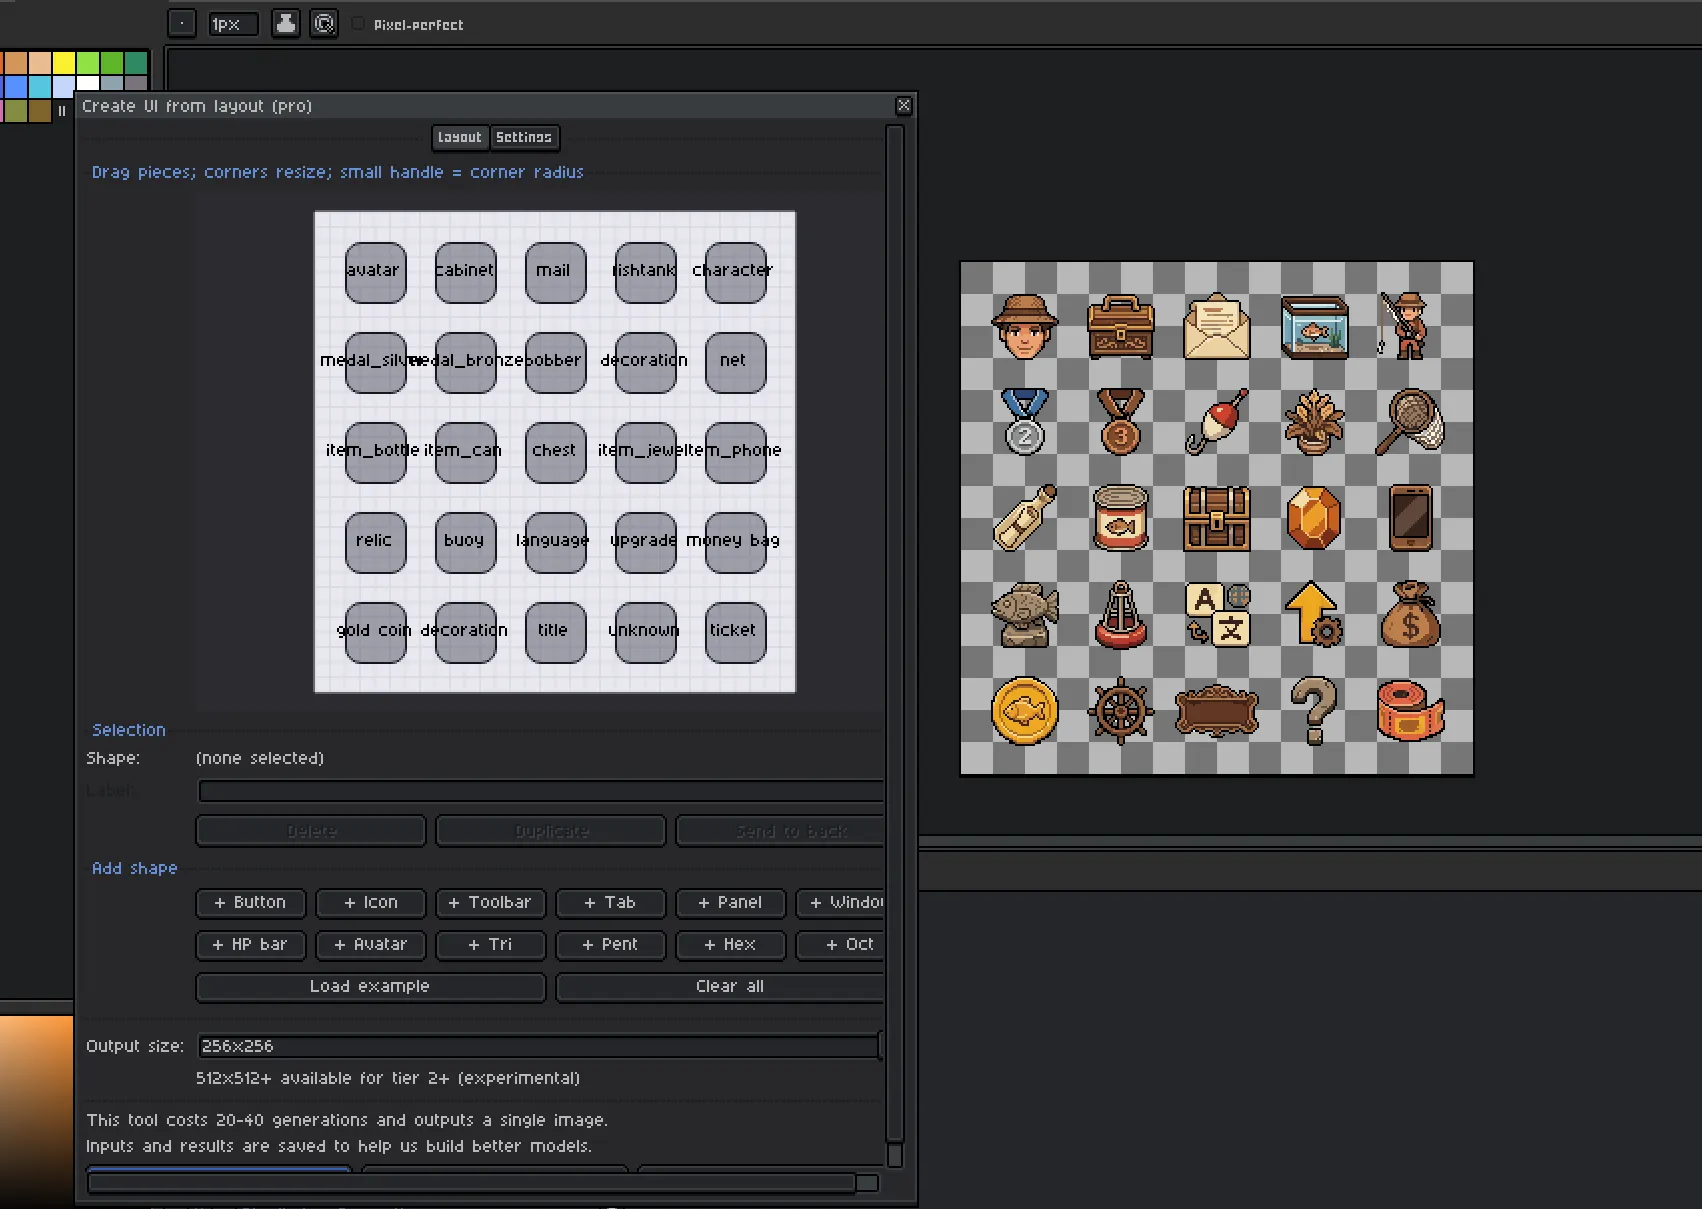The image size is (1702, 1209).
Task: Click the Clear all button
Action: (720, 987)
